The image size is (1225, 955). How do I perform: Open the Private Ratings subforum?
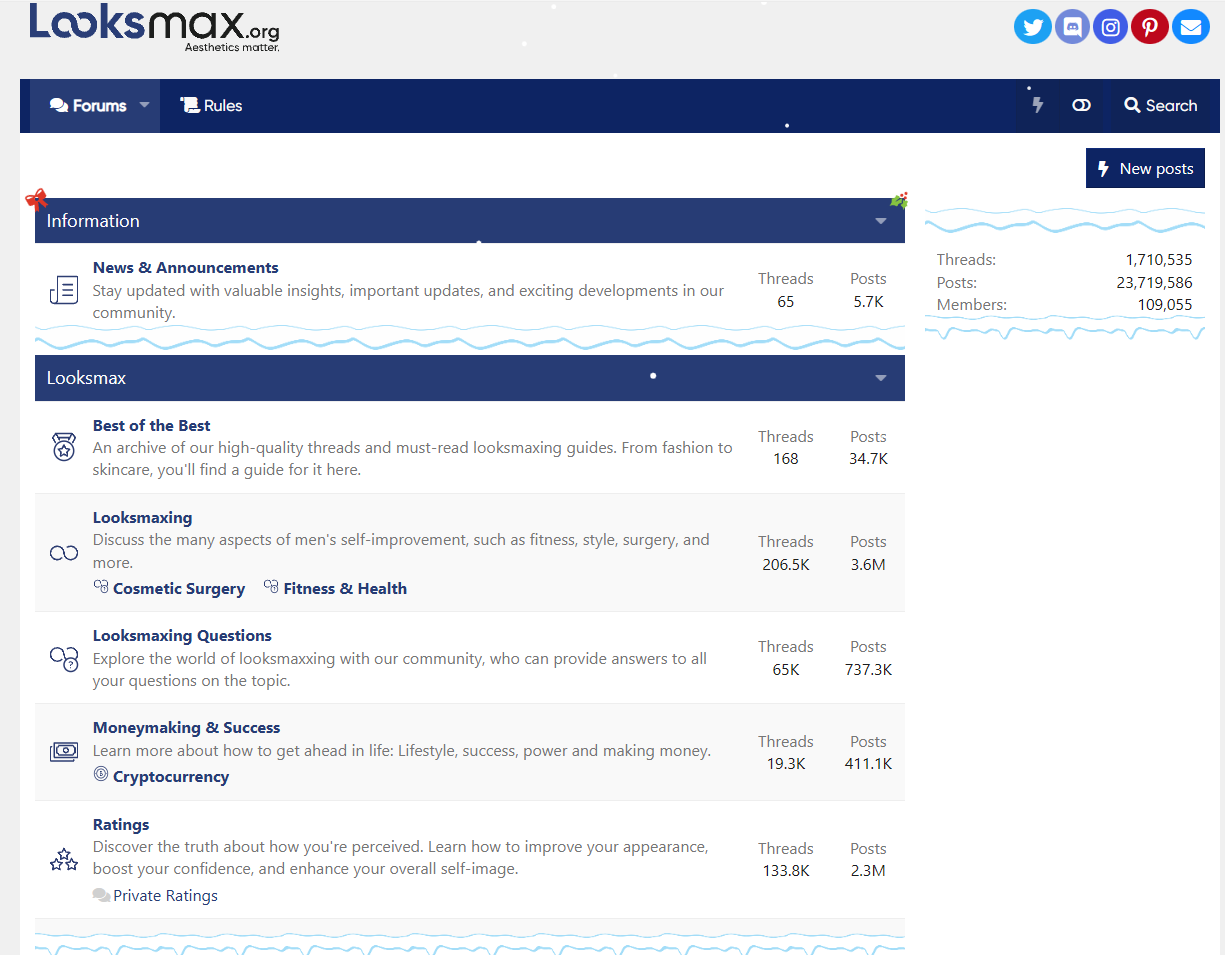pos(165,895)
